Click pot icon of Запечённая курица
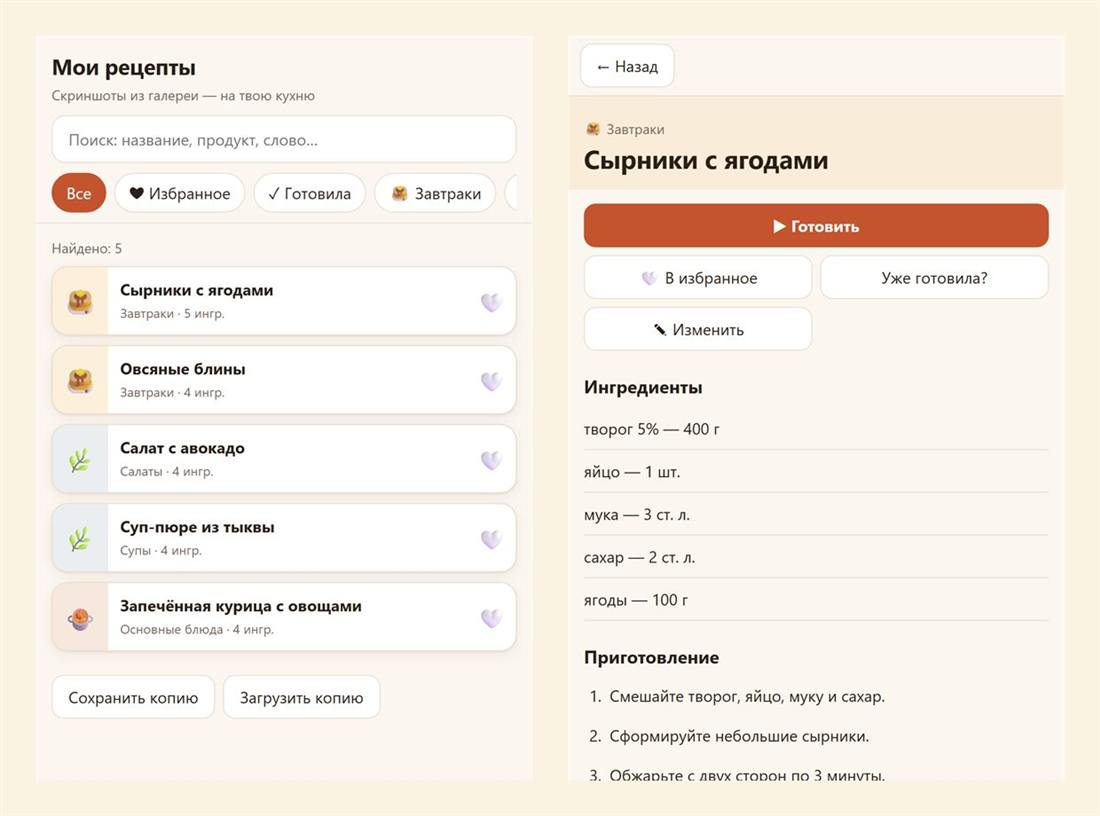 click(x=80, y=618)
